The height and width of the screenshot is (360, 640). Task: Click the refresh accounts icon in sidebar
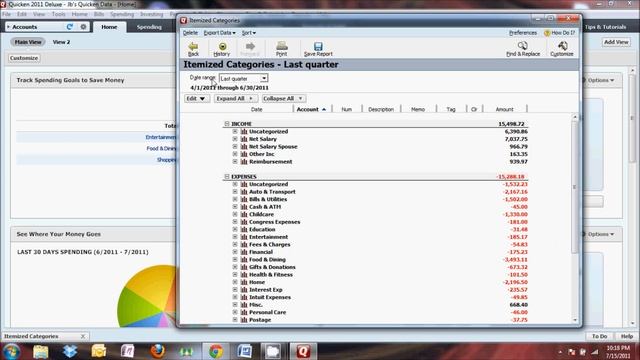(x=69, y=27)
